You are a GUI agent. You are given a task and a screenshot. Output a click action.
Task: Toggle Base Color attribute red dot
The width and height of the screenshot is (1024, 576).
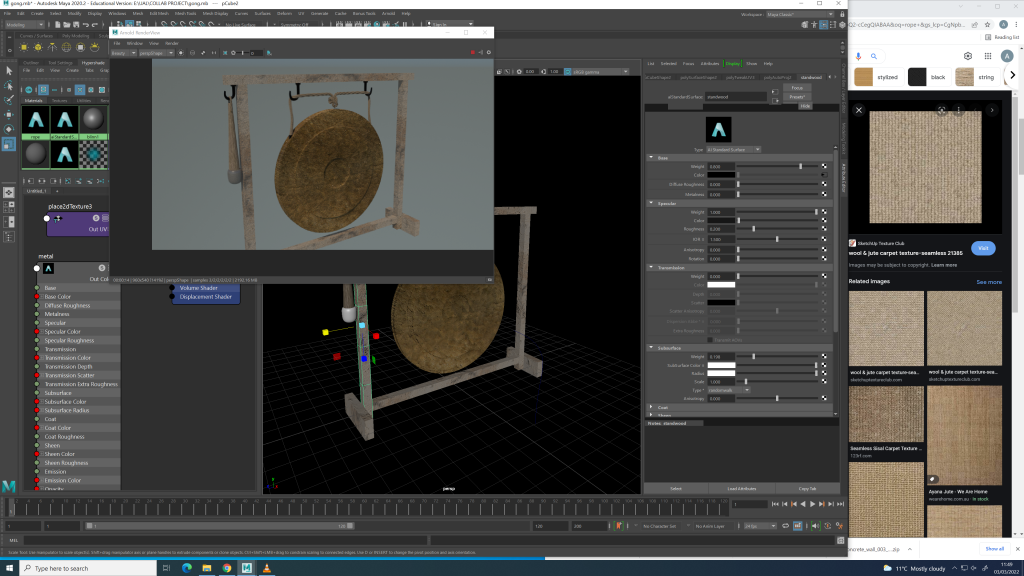(37, 296)
